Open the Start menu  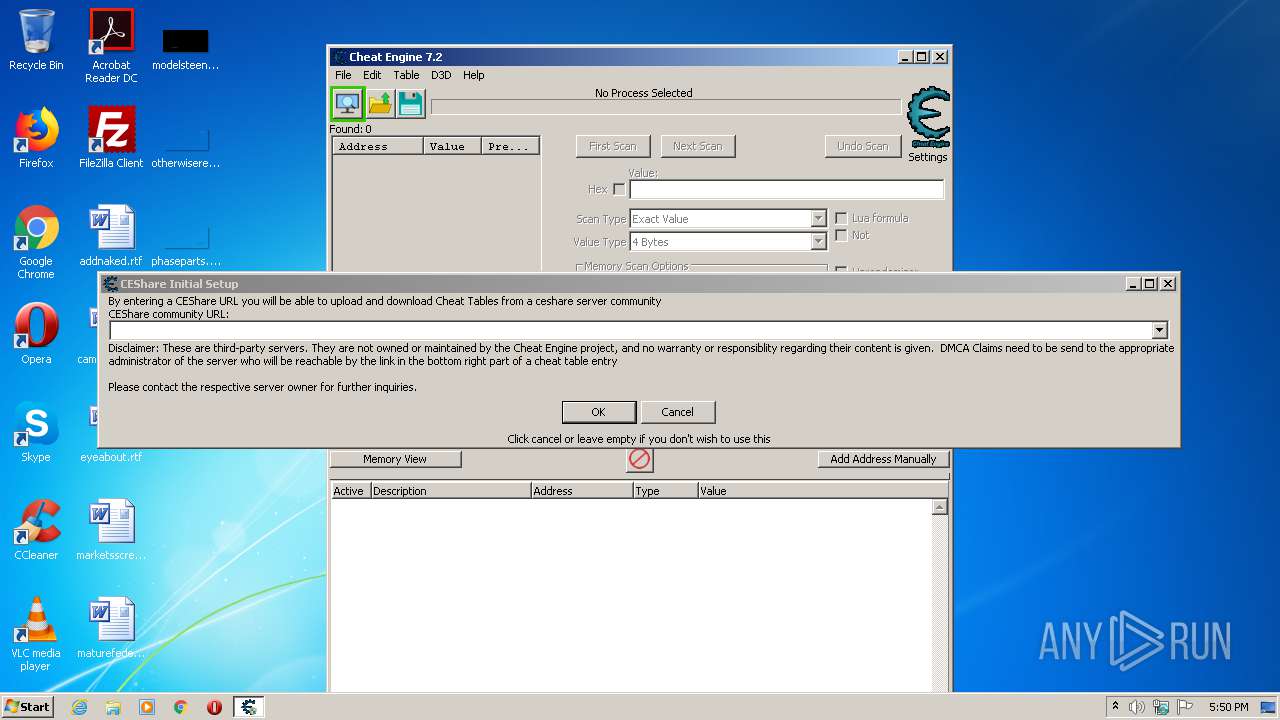point(28,707)
